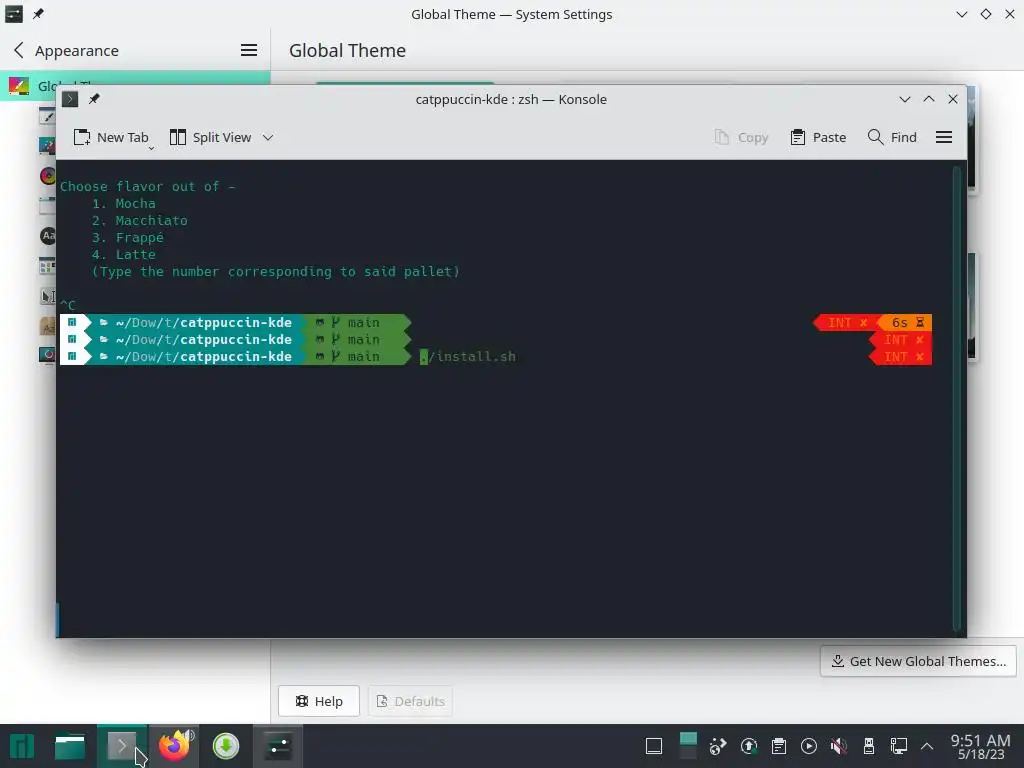
Task: Go back from Appearance in System Settings
Action: [19, 50]
